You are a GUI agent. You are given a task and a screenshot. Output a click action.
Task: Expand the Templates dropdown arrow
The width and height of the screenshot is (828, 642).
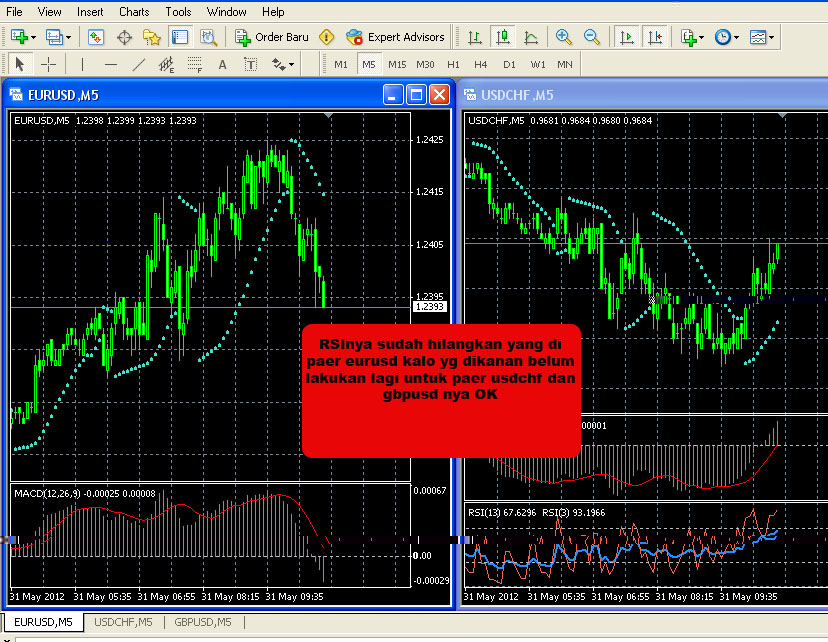[771, 37]
